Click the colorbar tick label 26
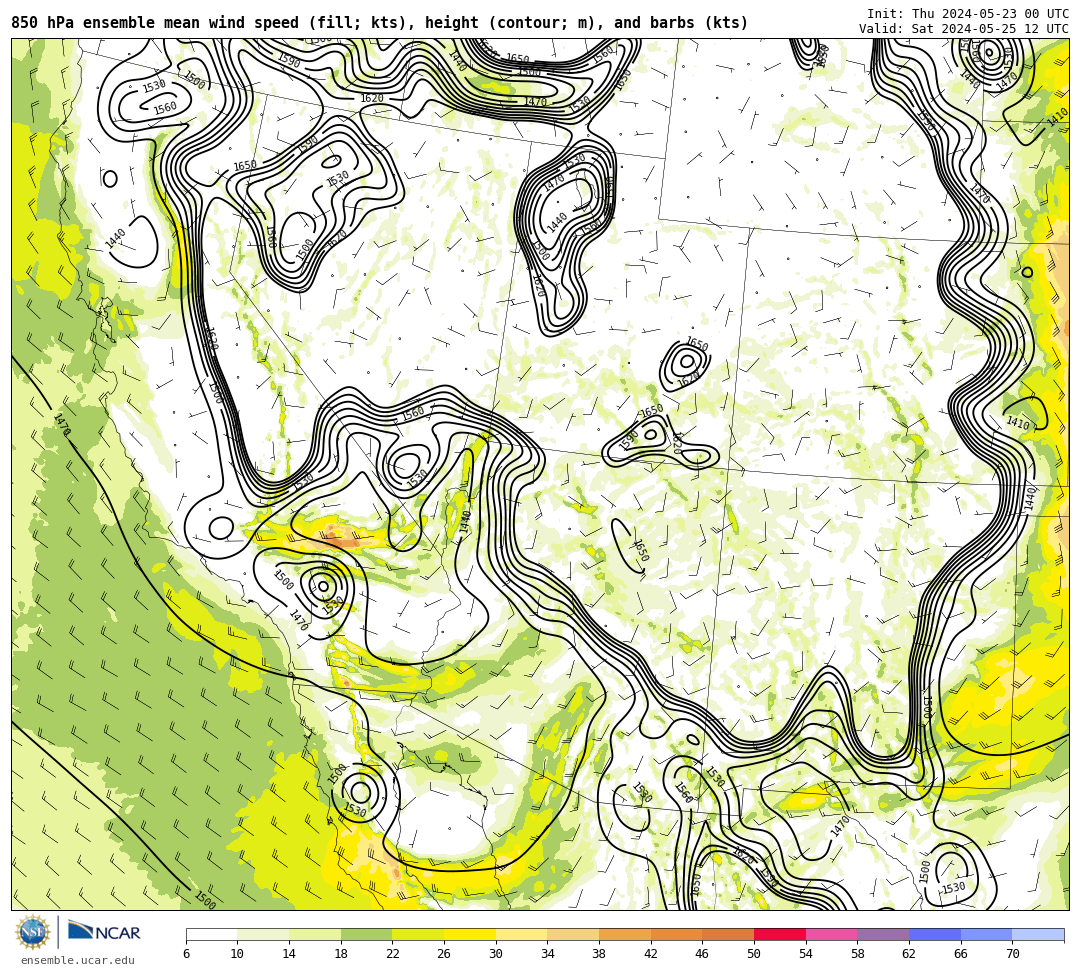Viewport: 1080px width, 973px height. point(444,954)
